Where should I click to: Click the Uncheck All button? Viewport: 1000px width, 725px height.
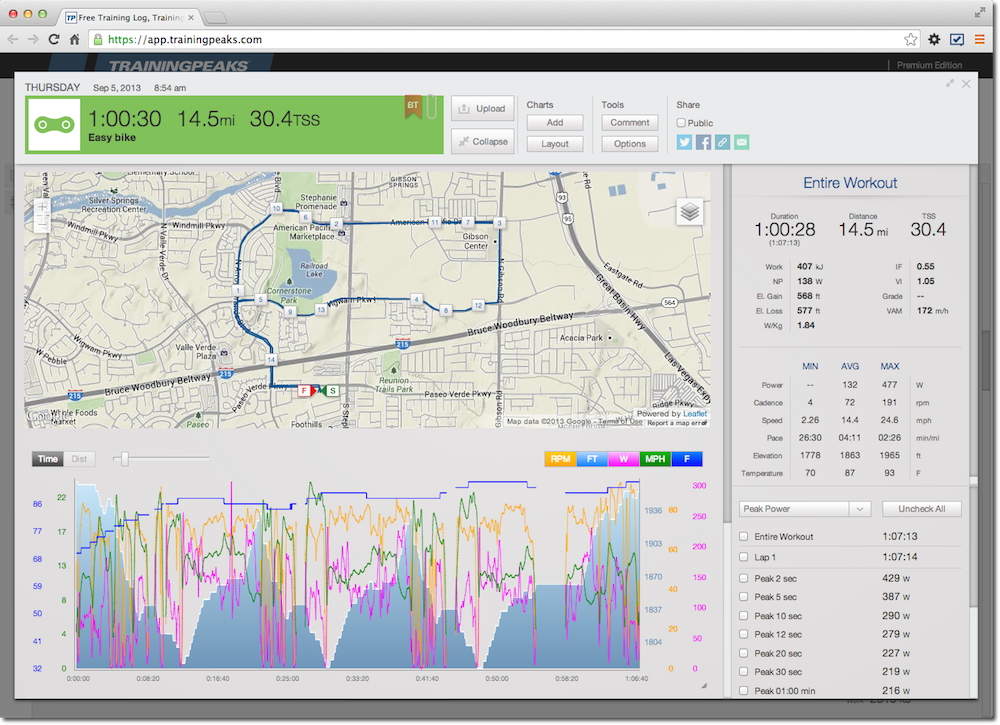922,509
